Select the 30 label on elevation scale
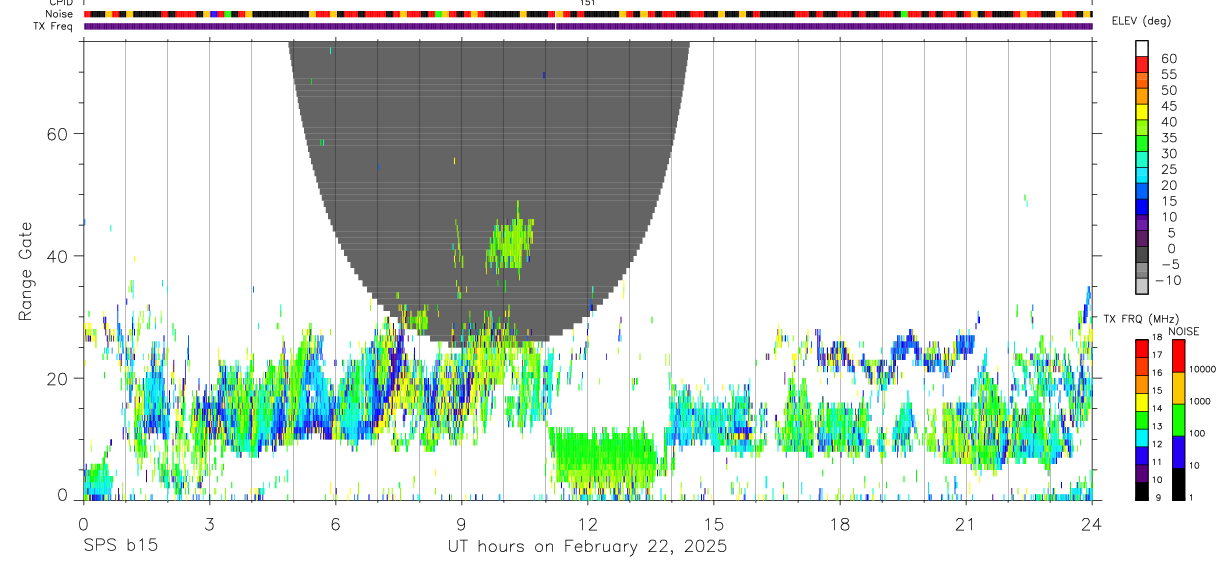Screen dimensions: 1228x567 (x=1168, y=154)
